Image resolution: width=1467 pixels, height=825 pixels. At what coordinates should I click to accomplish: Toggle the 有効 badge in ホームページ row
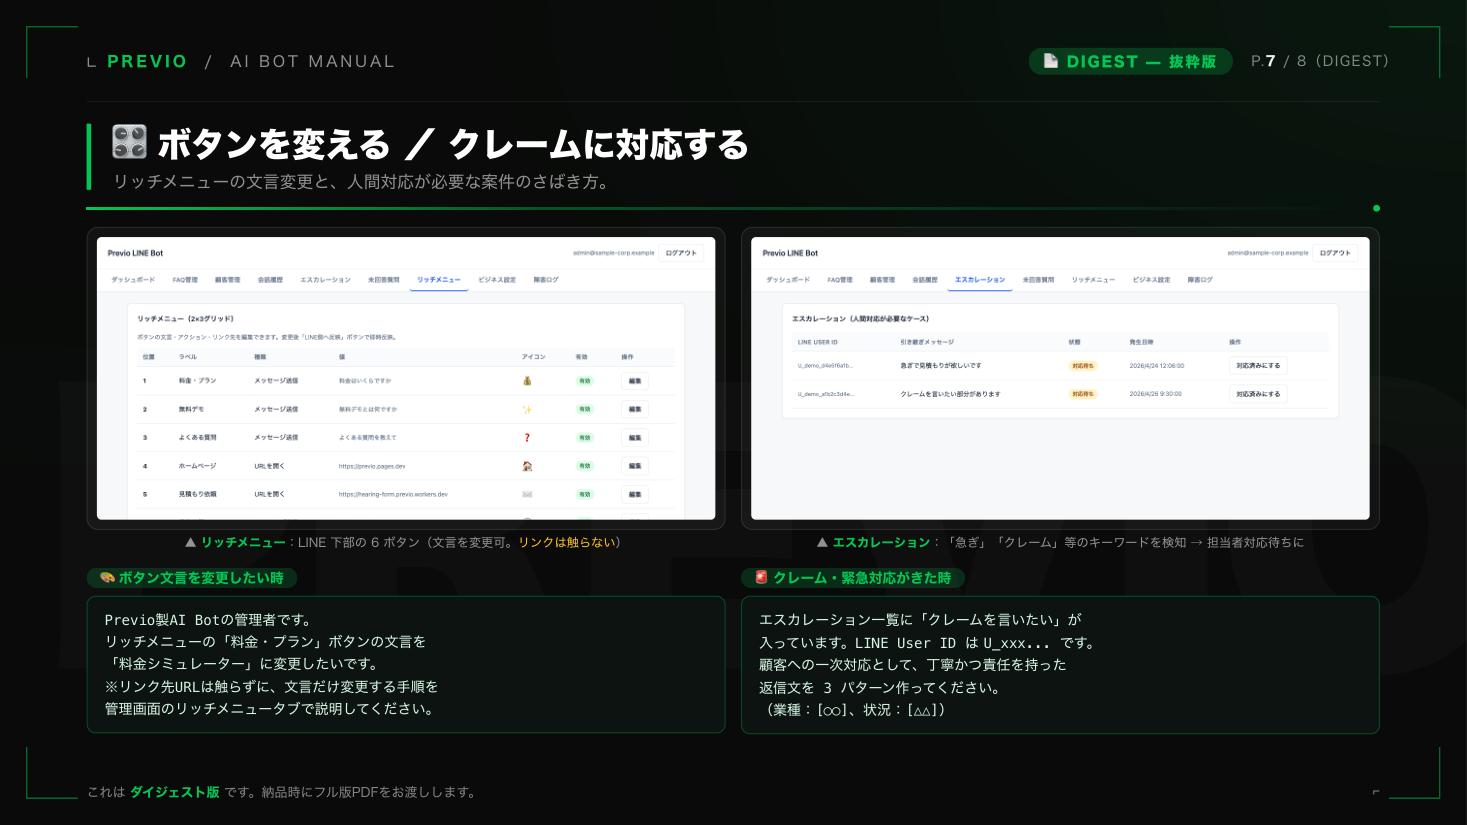coord(584,466)
